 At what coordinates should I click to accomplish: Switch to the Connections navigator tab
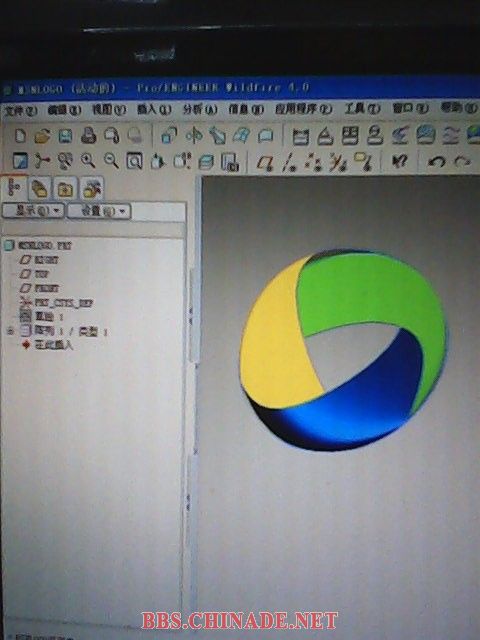click(91, 189)
